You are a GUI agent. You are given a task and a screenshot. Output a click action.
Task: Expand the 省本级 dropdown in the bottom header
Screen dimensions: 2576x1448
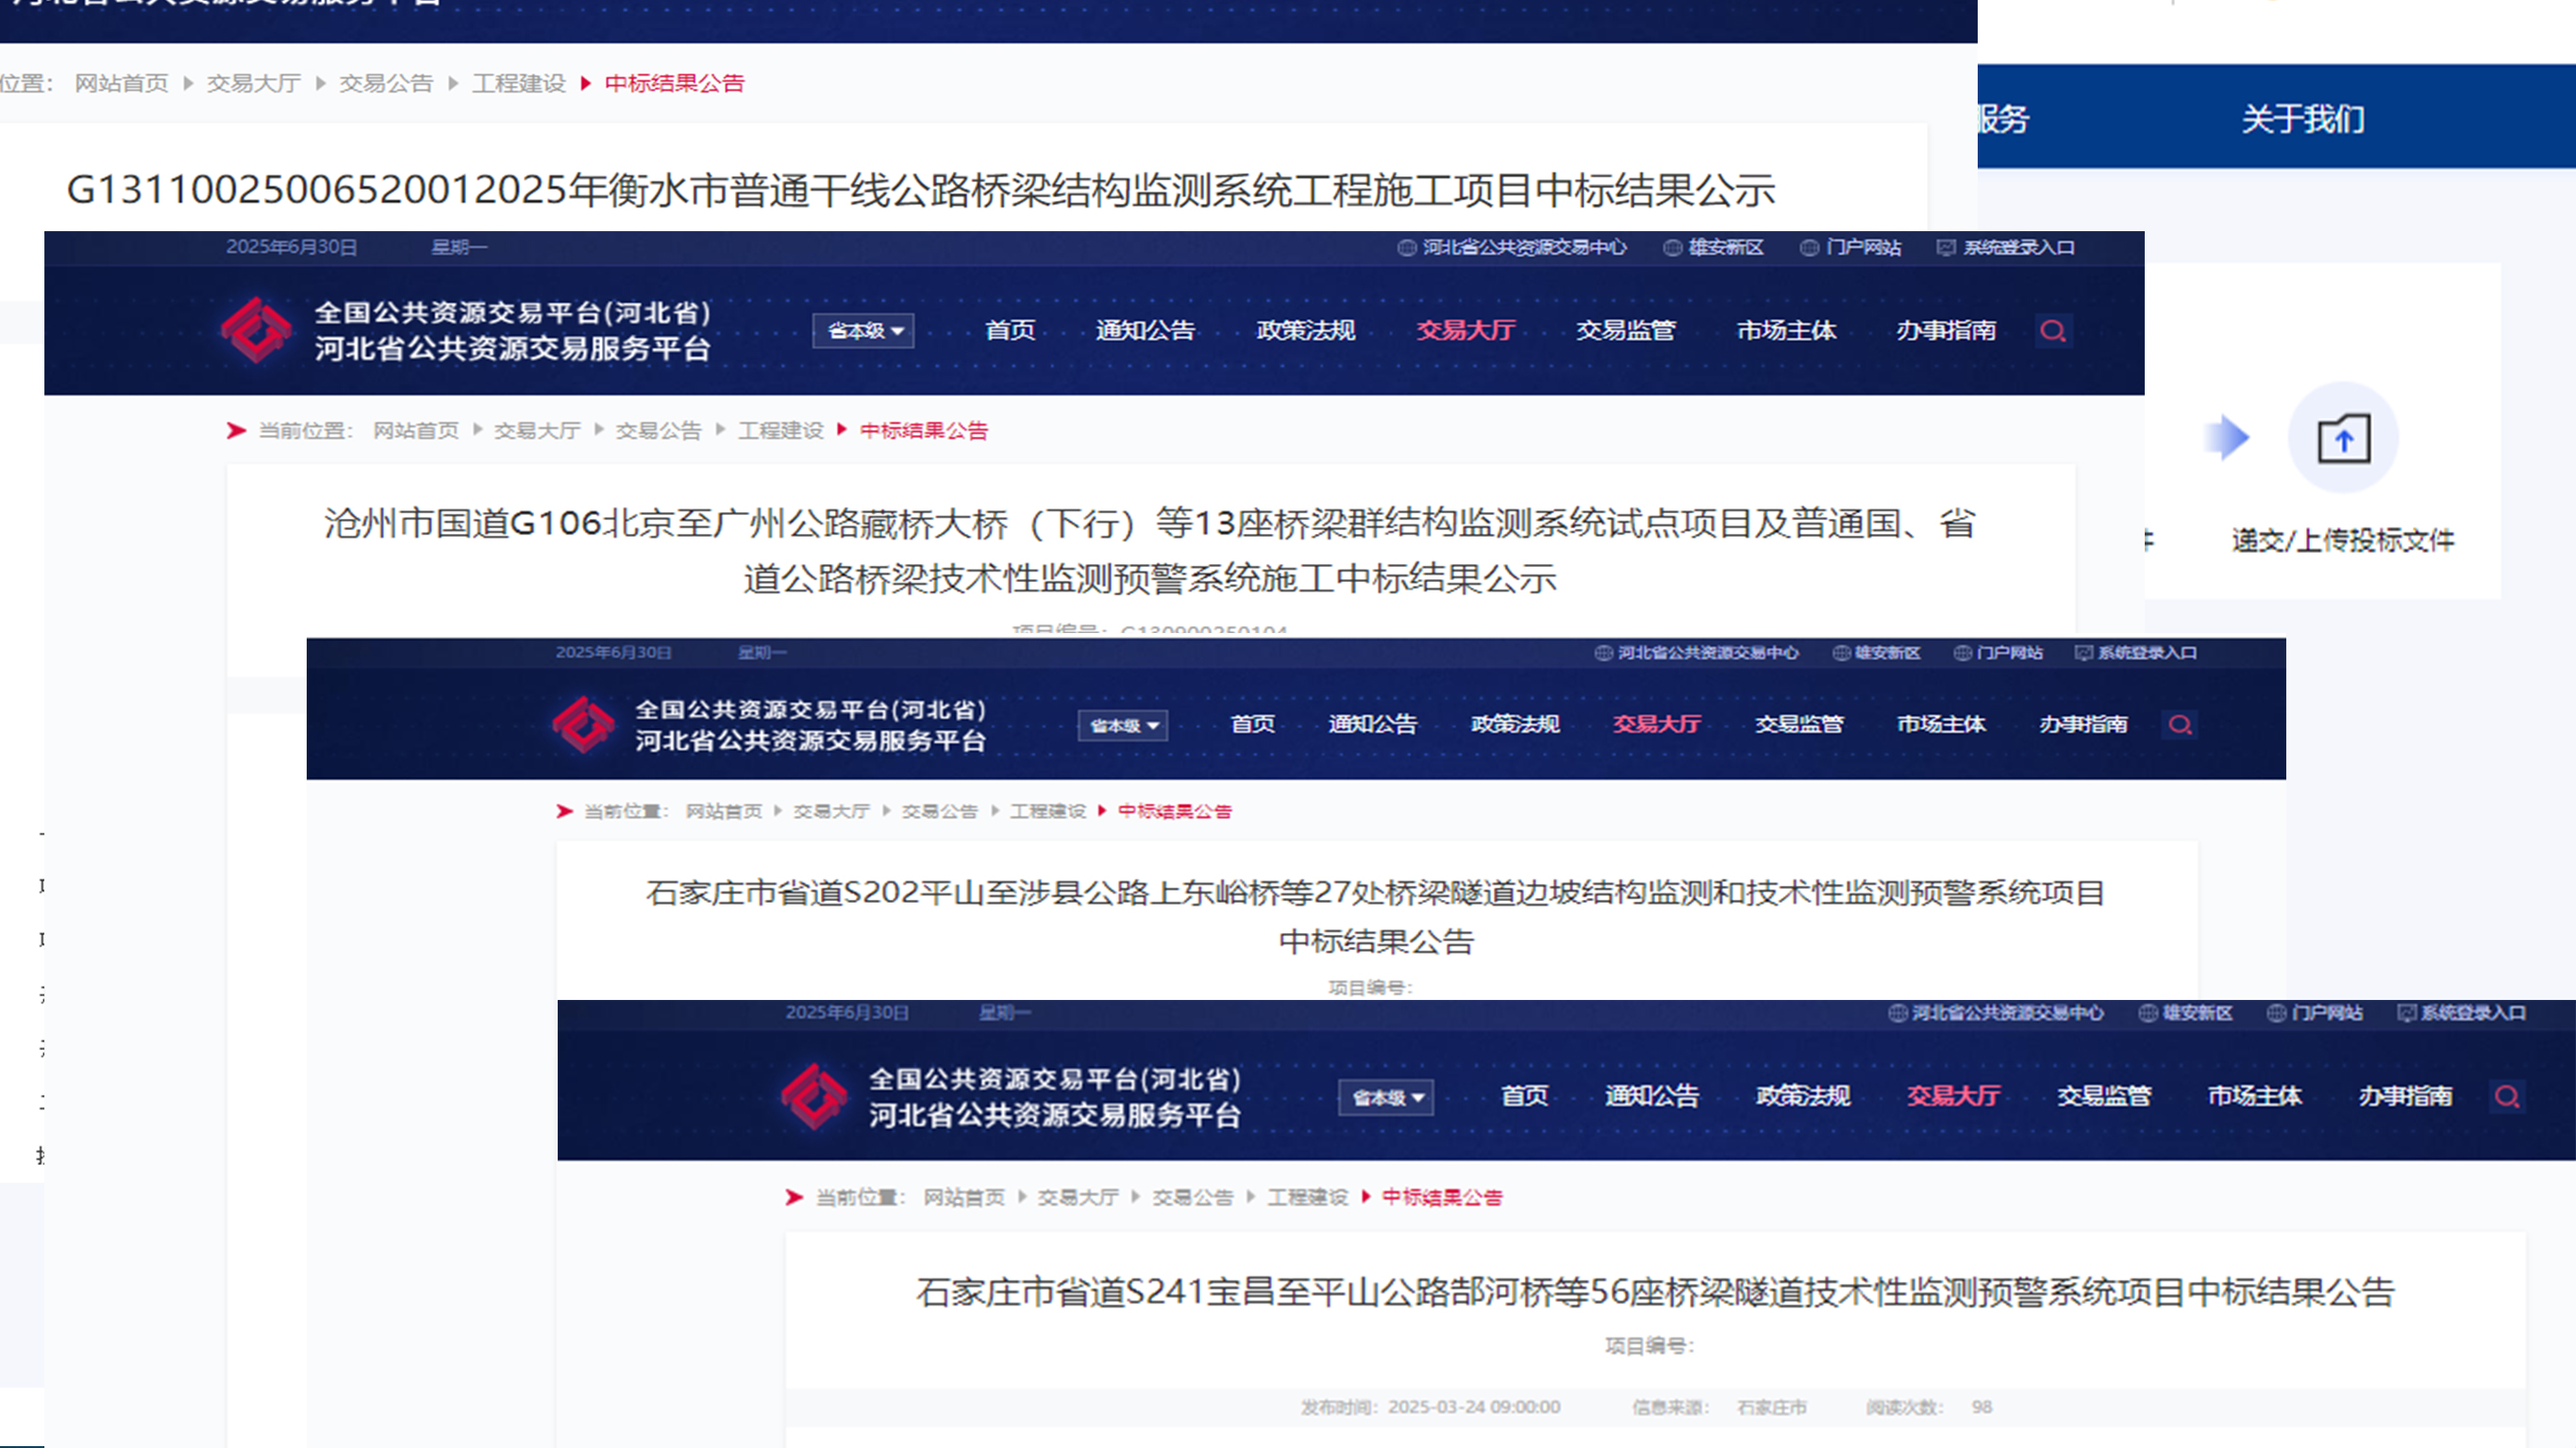click(1385, 1096)
